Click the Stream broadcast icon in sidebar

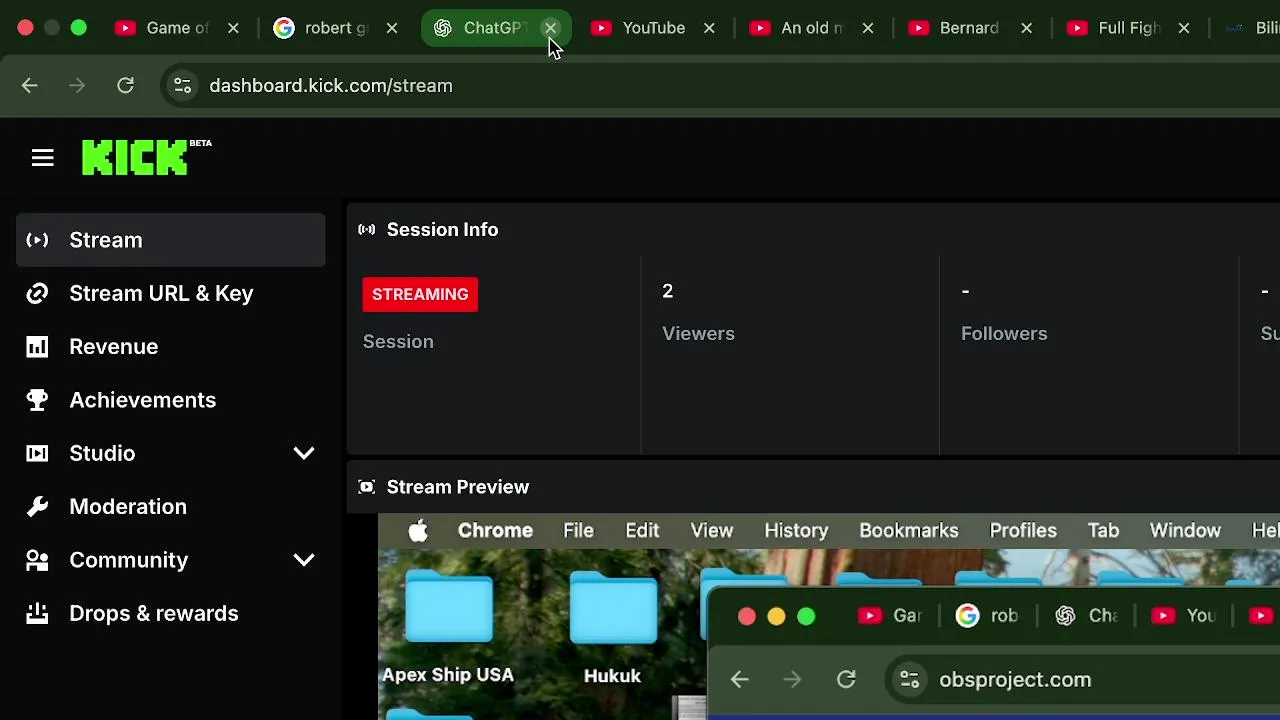pos(37,240)
